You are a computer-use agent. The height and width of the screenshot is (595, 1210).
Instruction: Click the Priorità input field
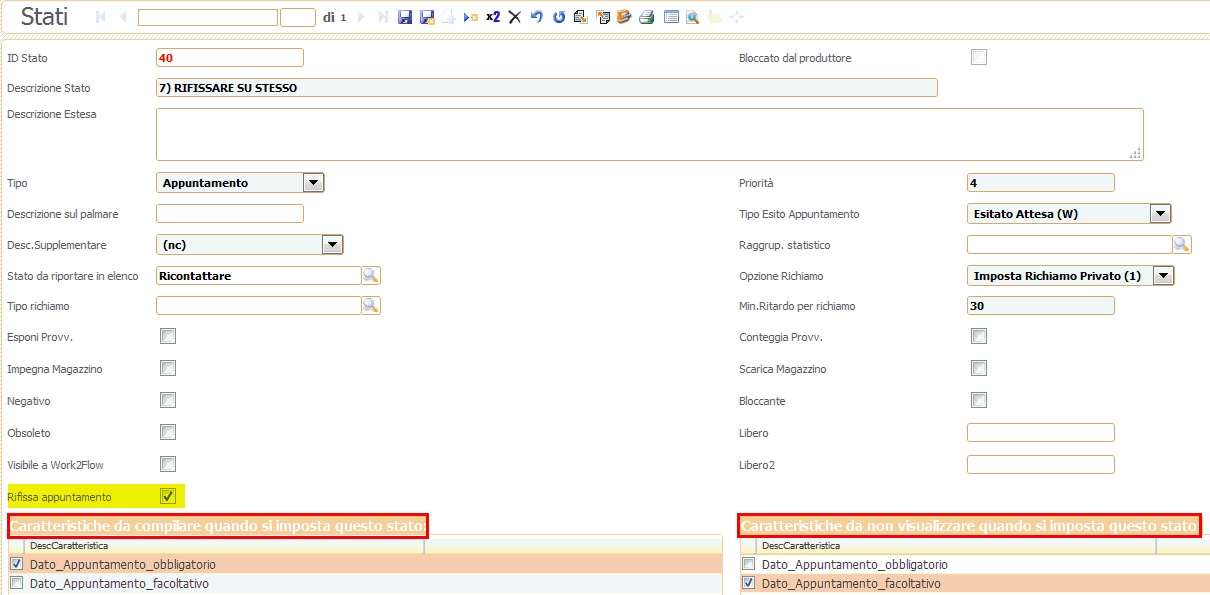1040,183
